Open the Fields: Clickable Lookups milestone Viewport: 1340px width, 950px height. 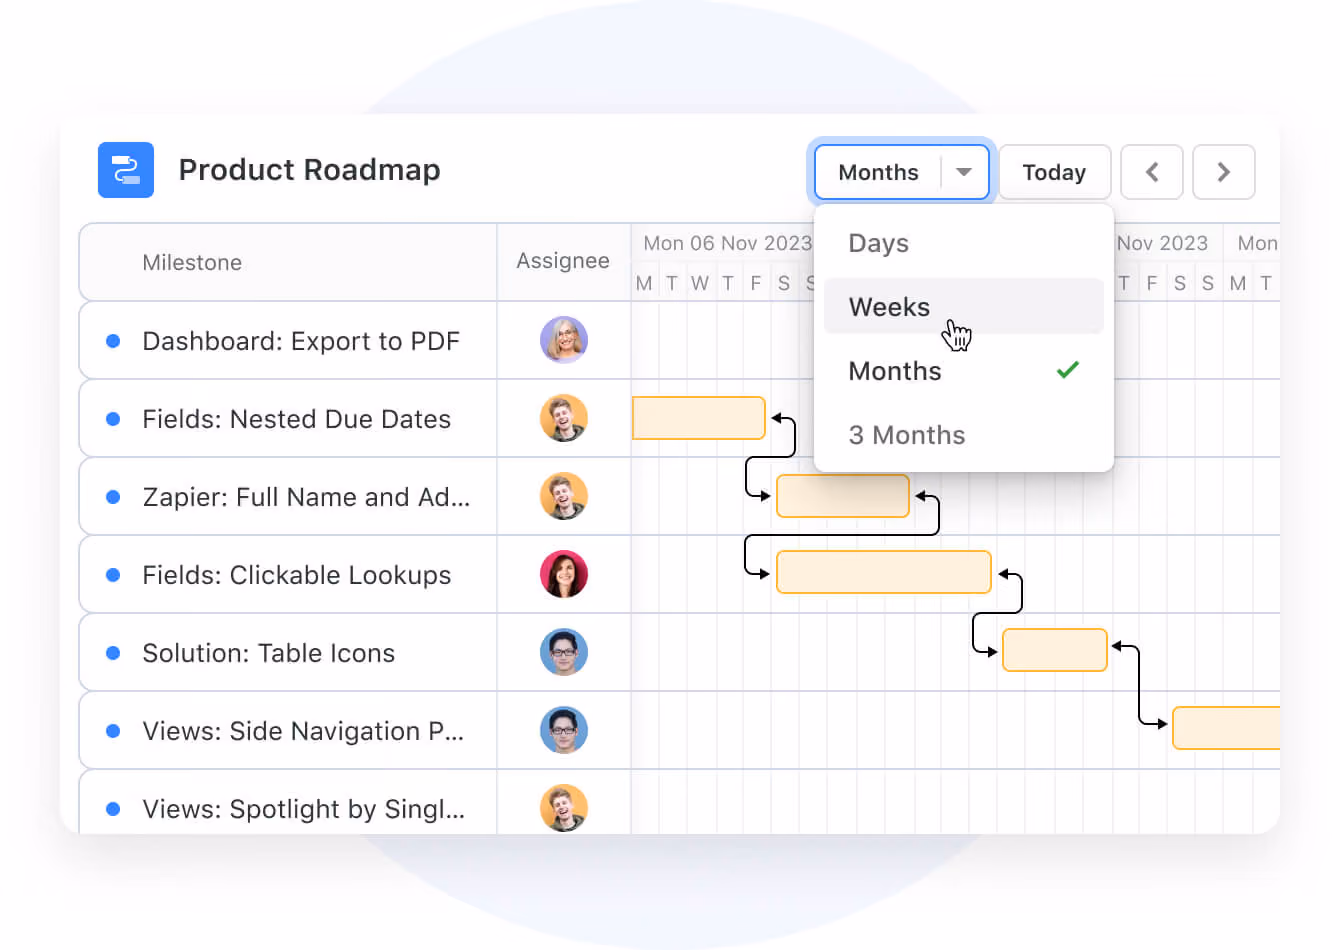click(x=296, y=575)
